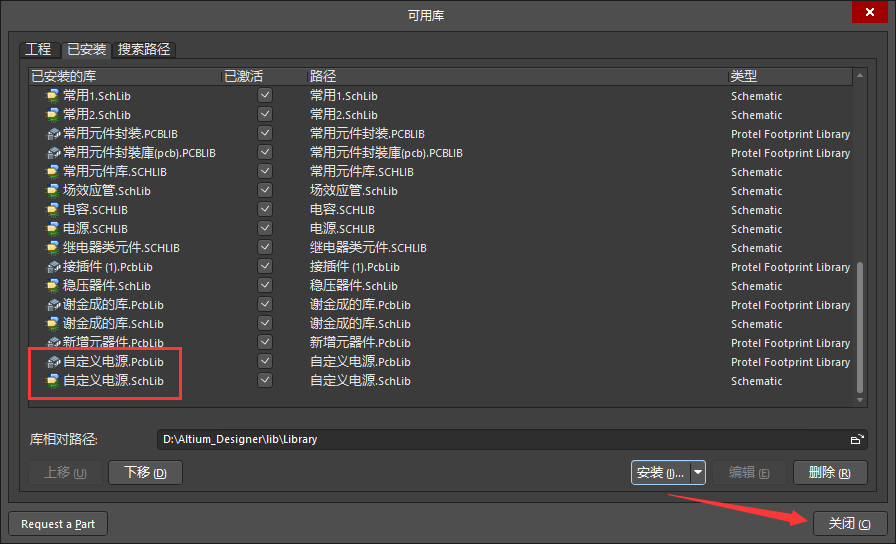Click the 接插件 (1).PcbLib path cell
Viewport: 896px width, 544px height.
tap(355, 267)
